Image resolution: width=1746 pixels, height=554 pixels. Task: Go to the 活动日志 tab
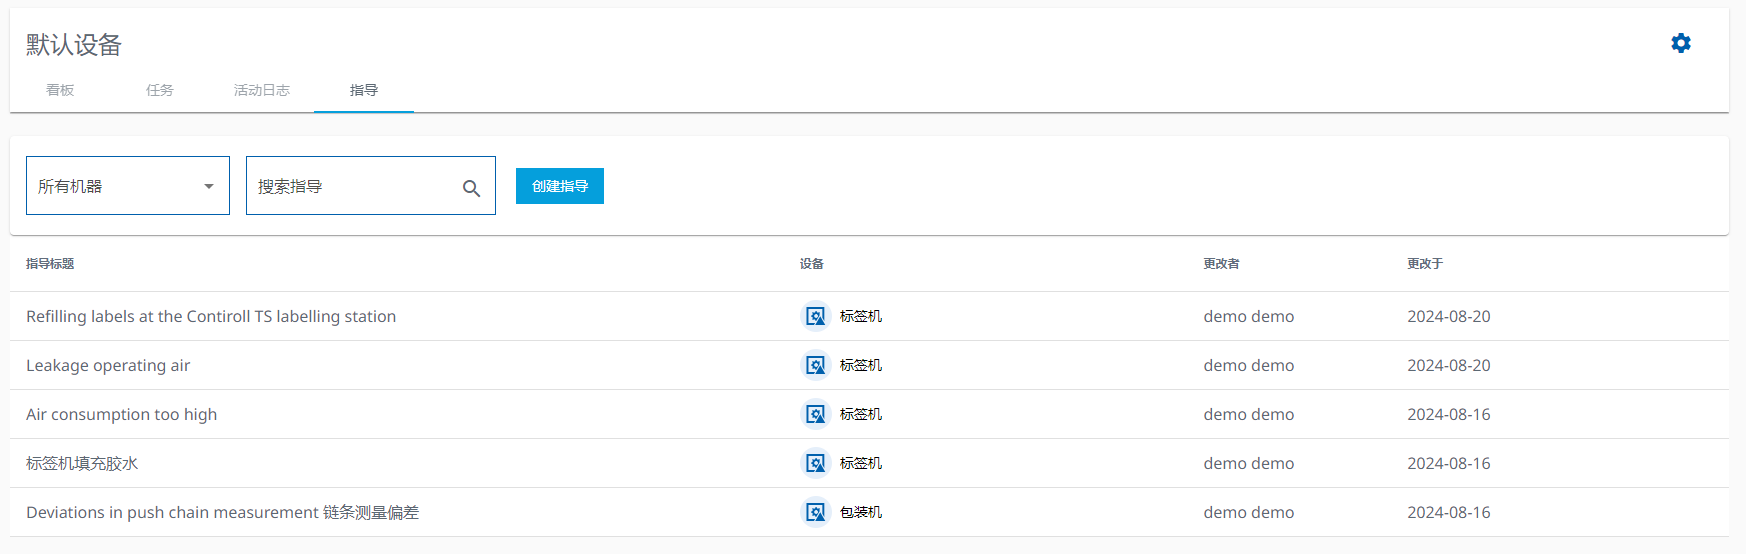(262, 90)
